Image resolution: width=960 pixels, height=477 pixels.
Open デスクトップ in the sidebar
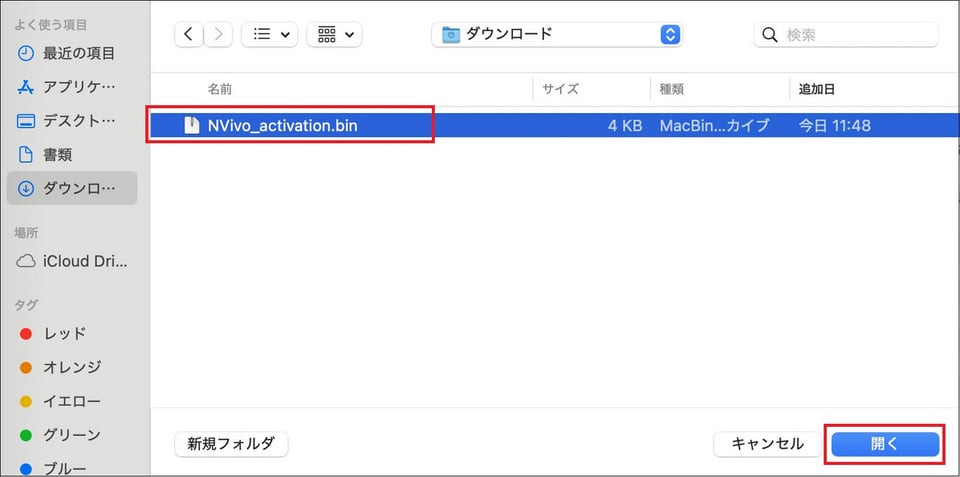pyautogui.click(x=72, y=121)
